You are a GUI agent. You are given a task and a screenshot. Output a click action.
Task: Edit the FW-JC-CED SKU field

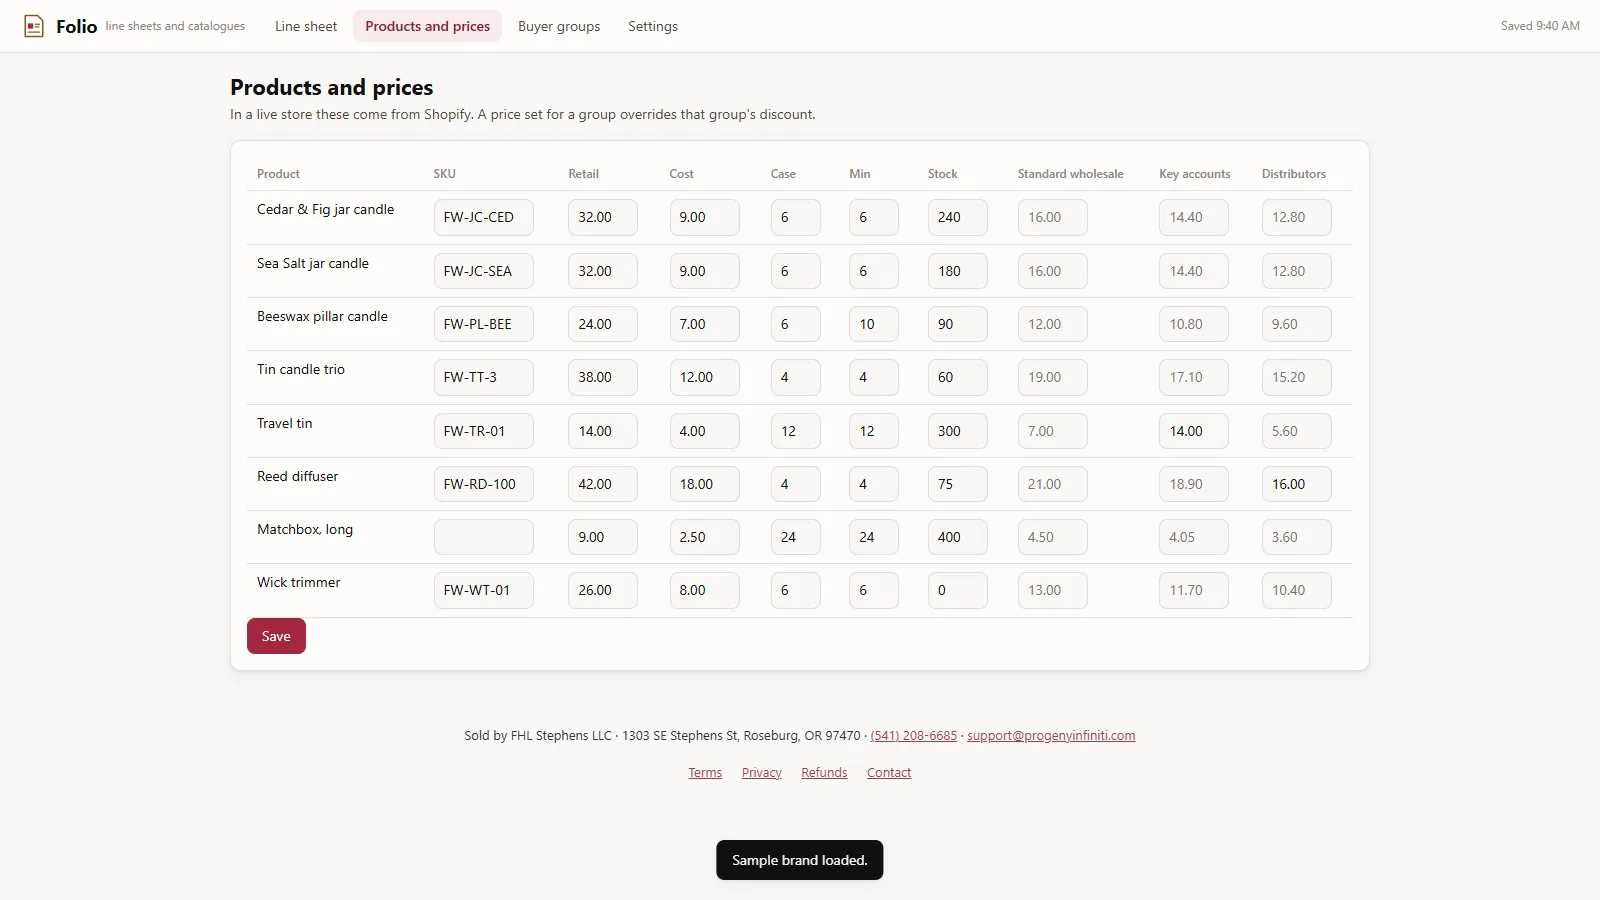click(483, 217)
